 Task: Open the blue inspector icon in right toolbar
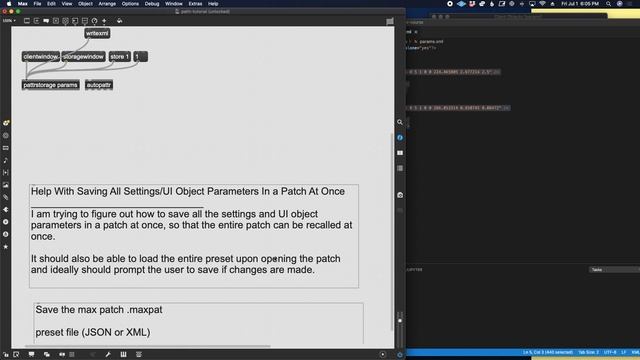tap(400, 138)
